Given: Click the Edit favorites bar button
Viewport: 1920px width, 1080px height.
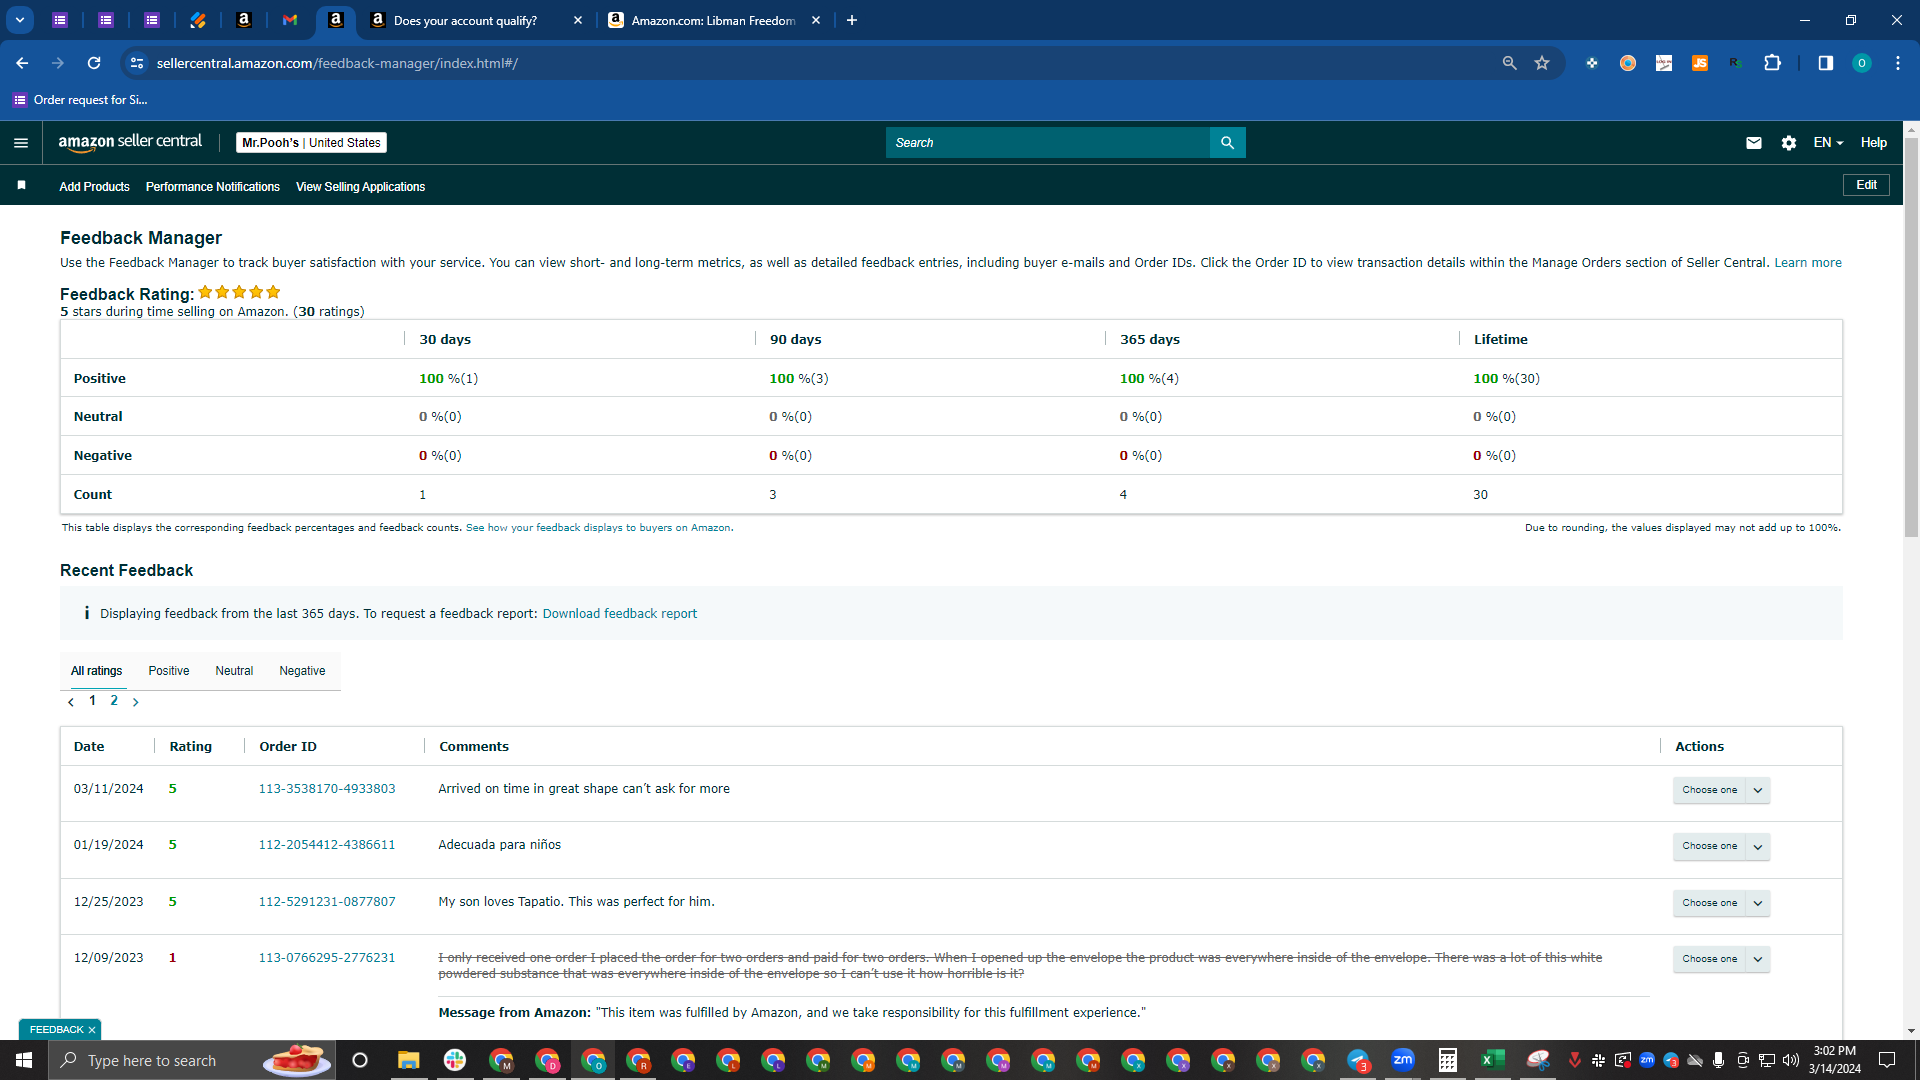Looking at the screenshot, I should [x=1866, y=185].
